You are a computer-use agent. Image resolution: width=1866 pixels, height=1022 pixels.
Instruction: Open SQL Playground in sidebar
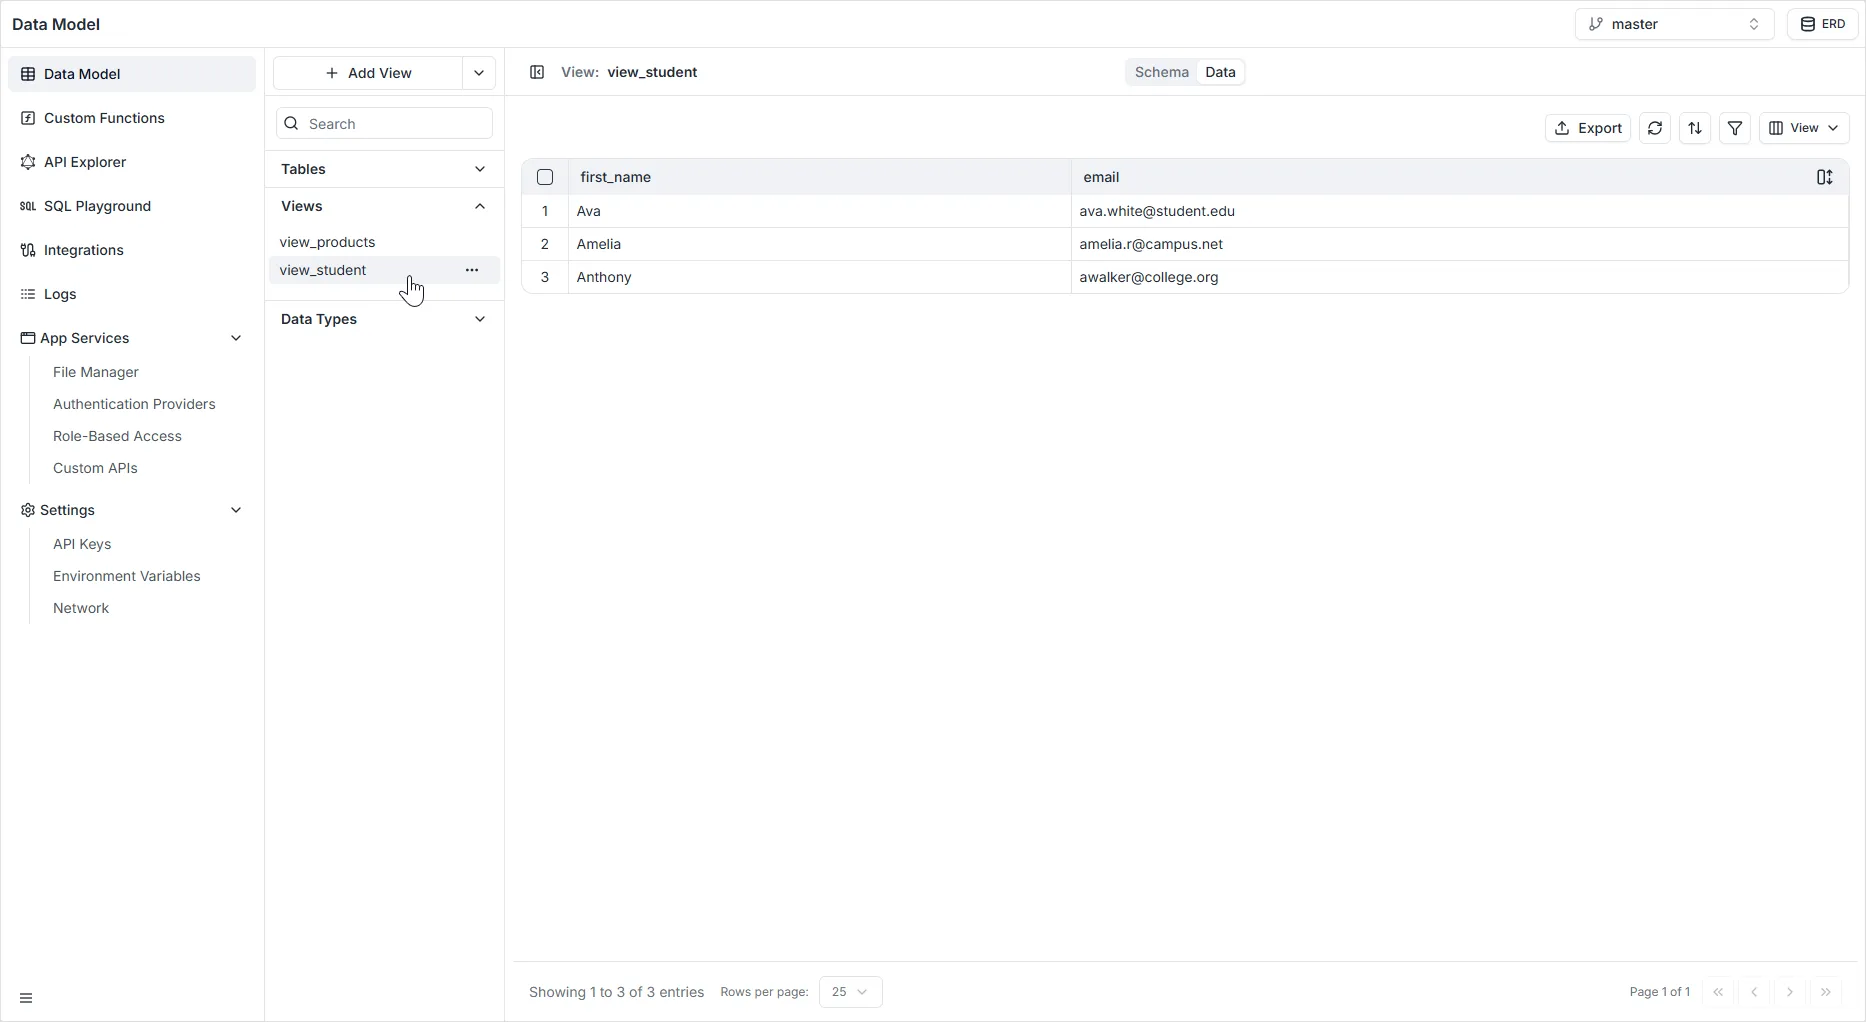tap(97, 206)
